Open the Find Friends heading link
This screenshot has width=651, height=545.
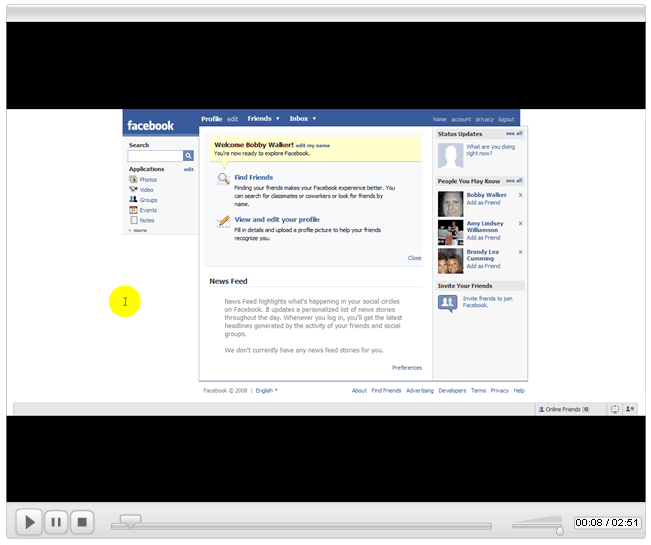tap(254, 177)
